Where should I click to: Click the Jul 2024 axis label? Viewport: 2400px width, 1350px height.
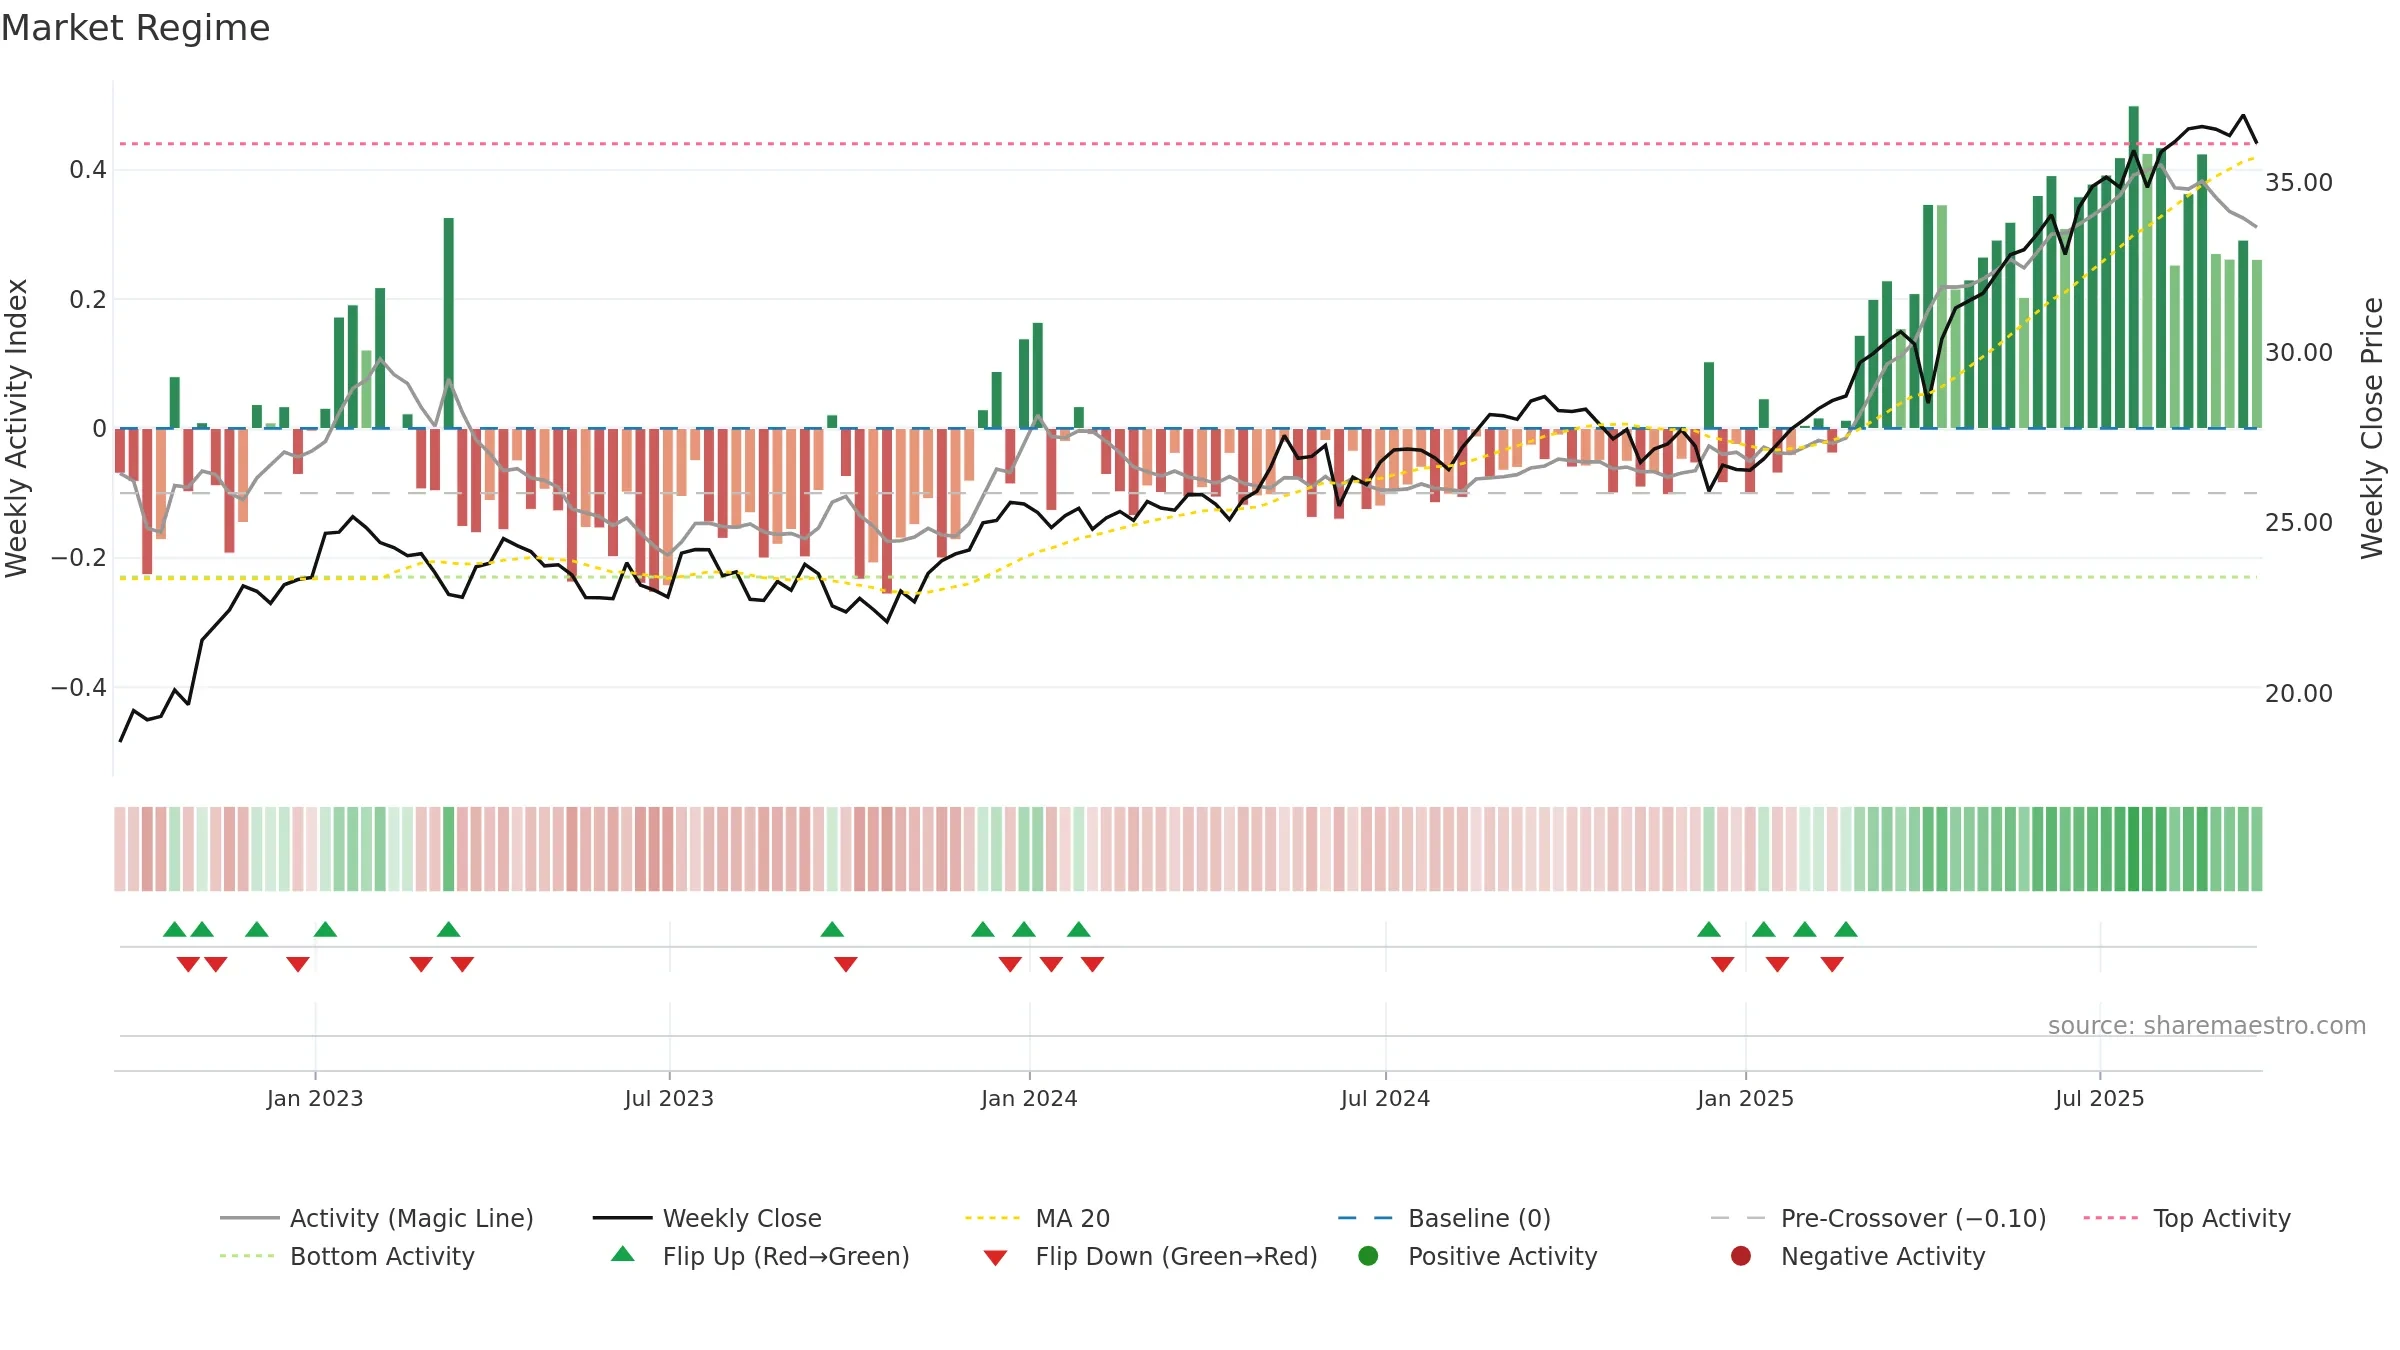tap(1385, 1098)
